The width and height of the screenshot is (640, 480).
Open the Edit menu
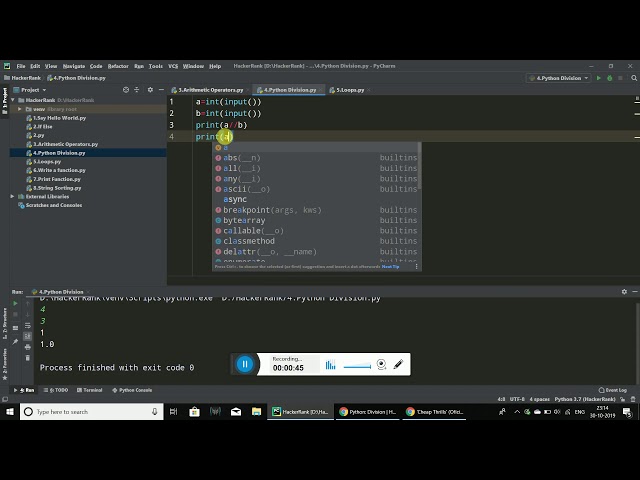coord(35,66)
